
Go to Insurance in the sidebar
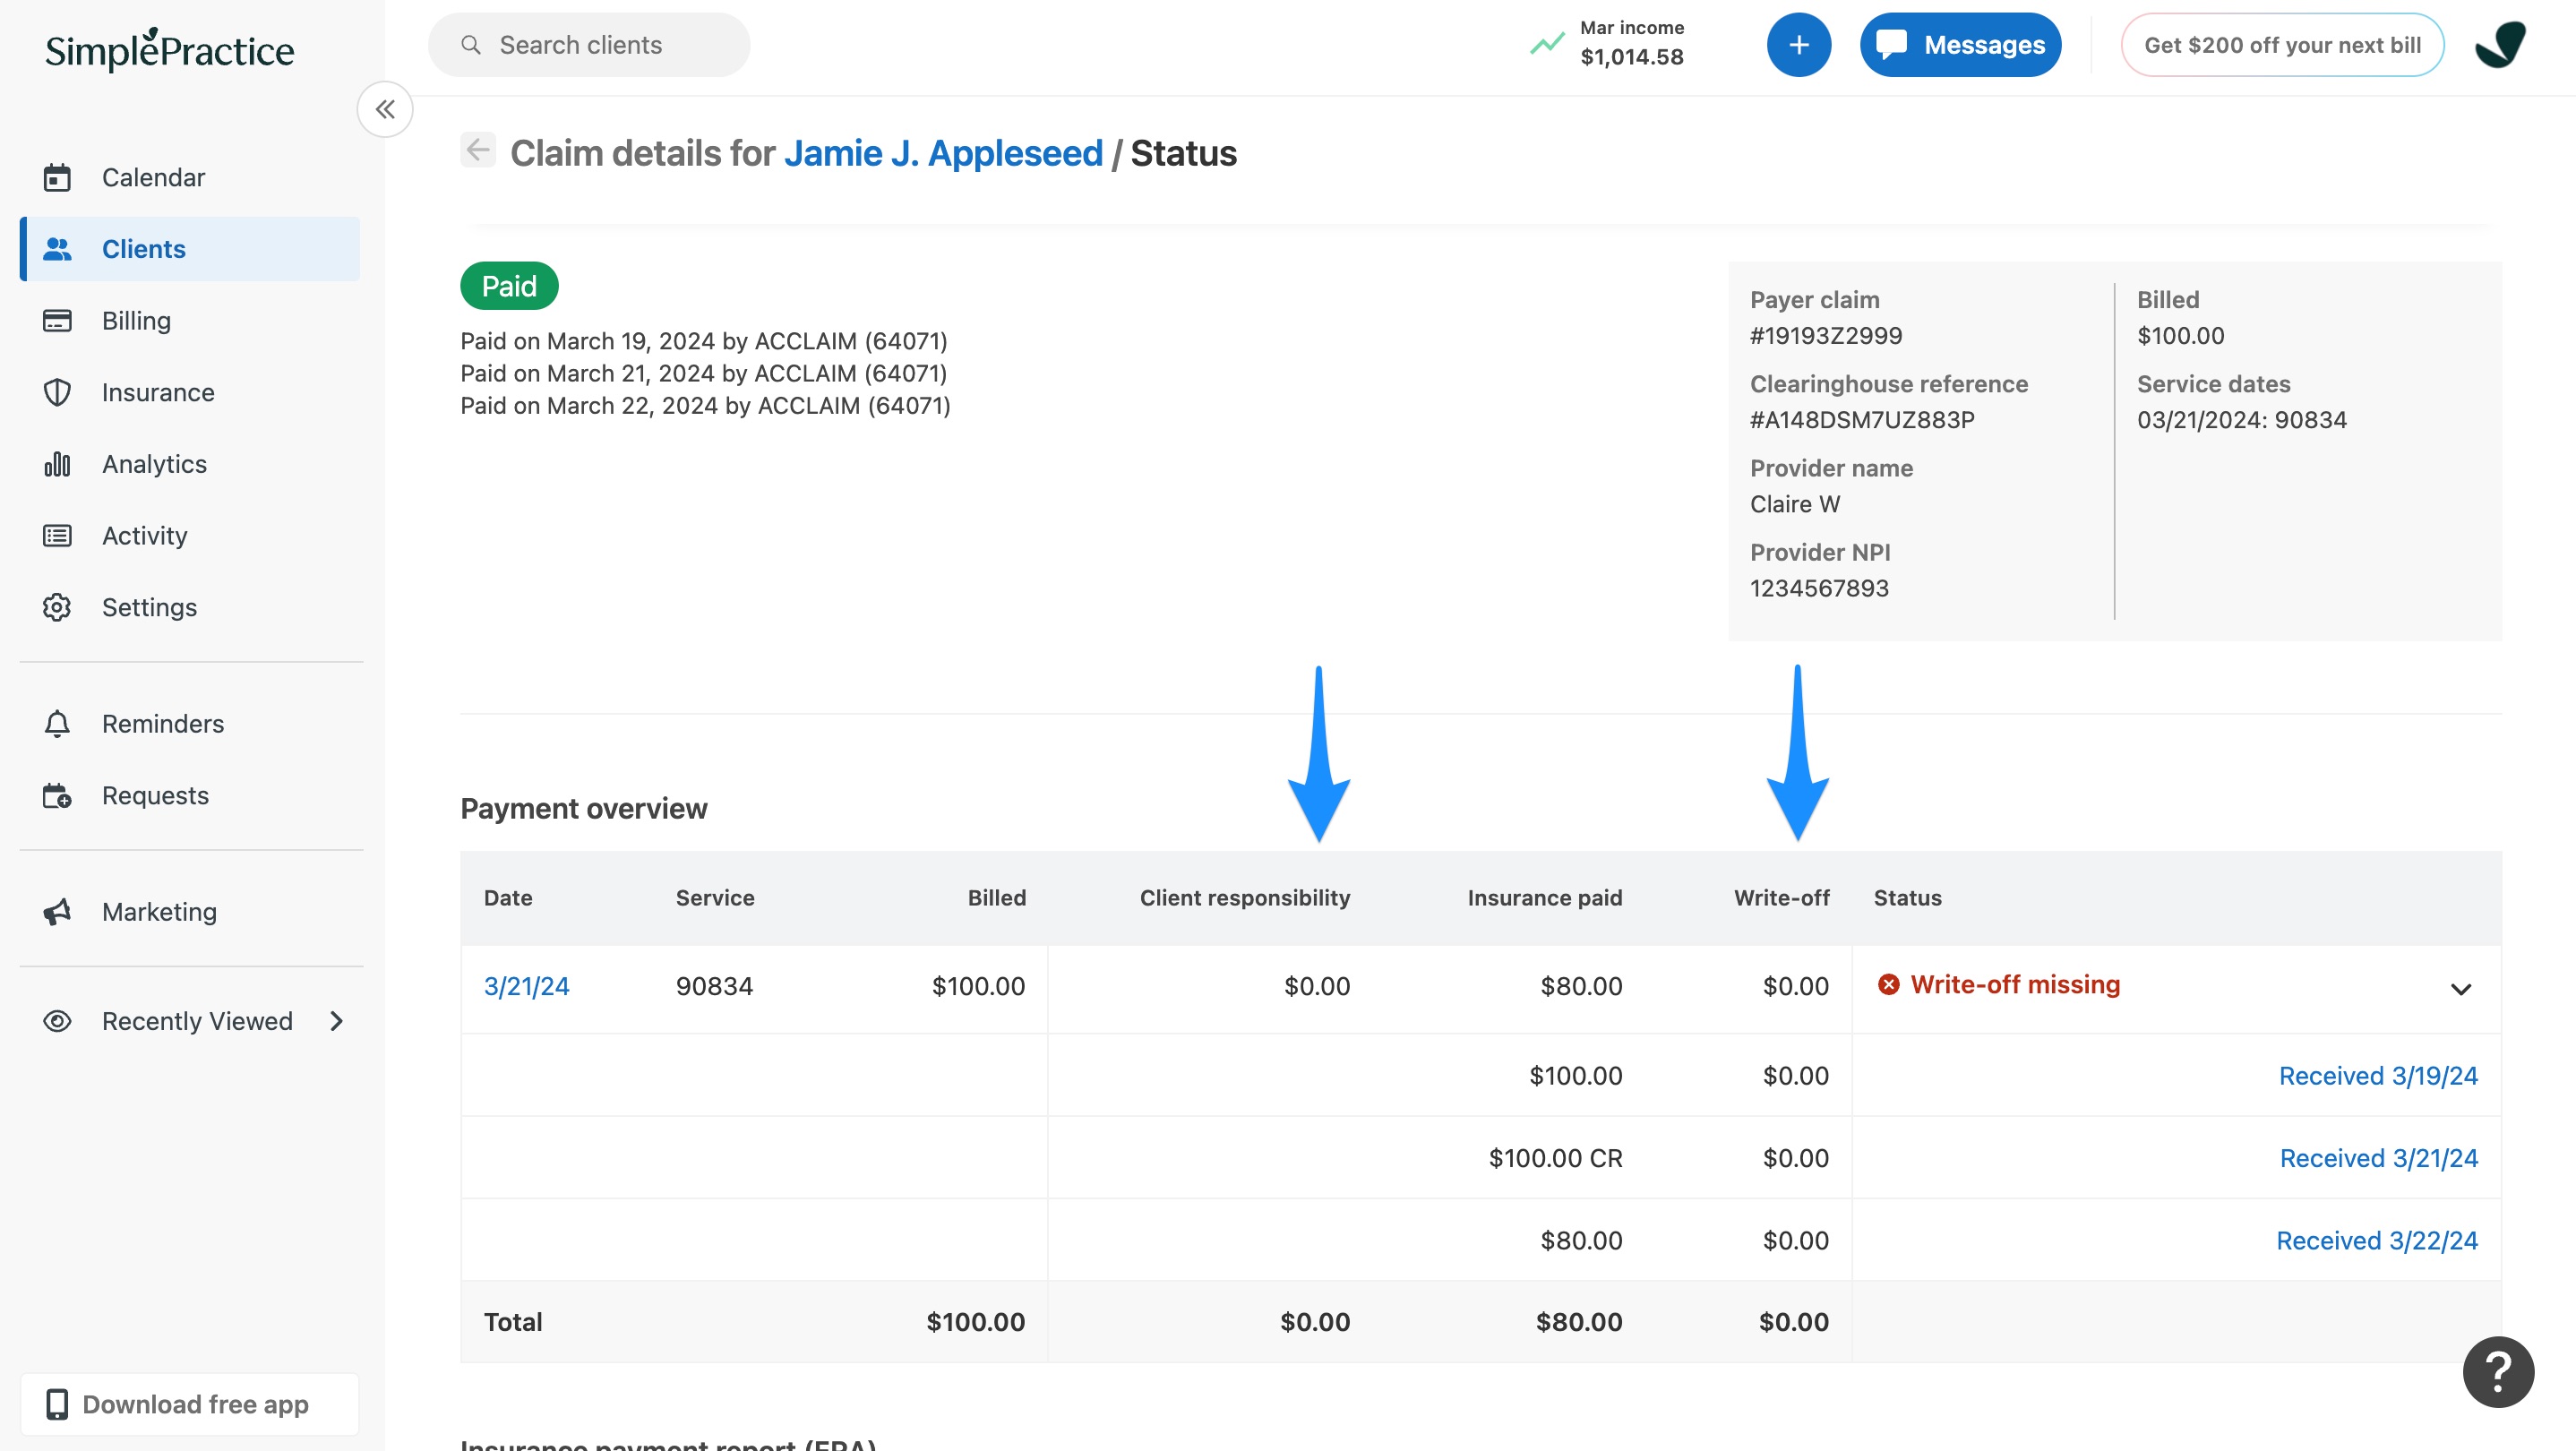190,392
